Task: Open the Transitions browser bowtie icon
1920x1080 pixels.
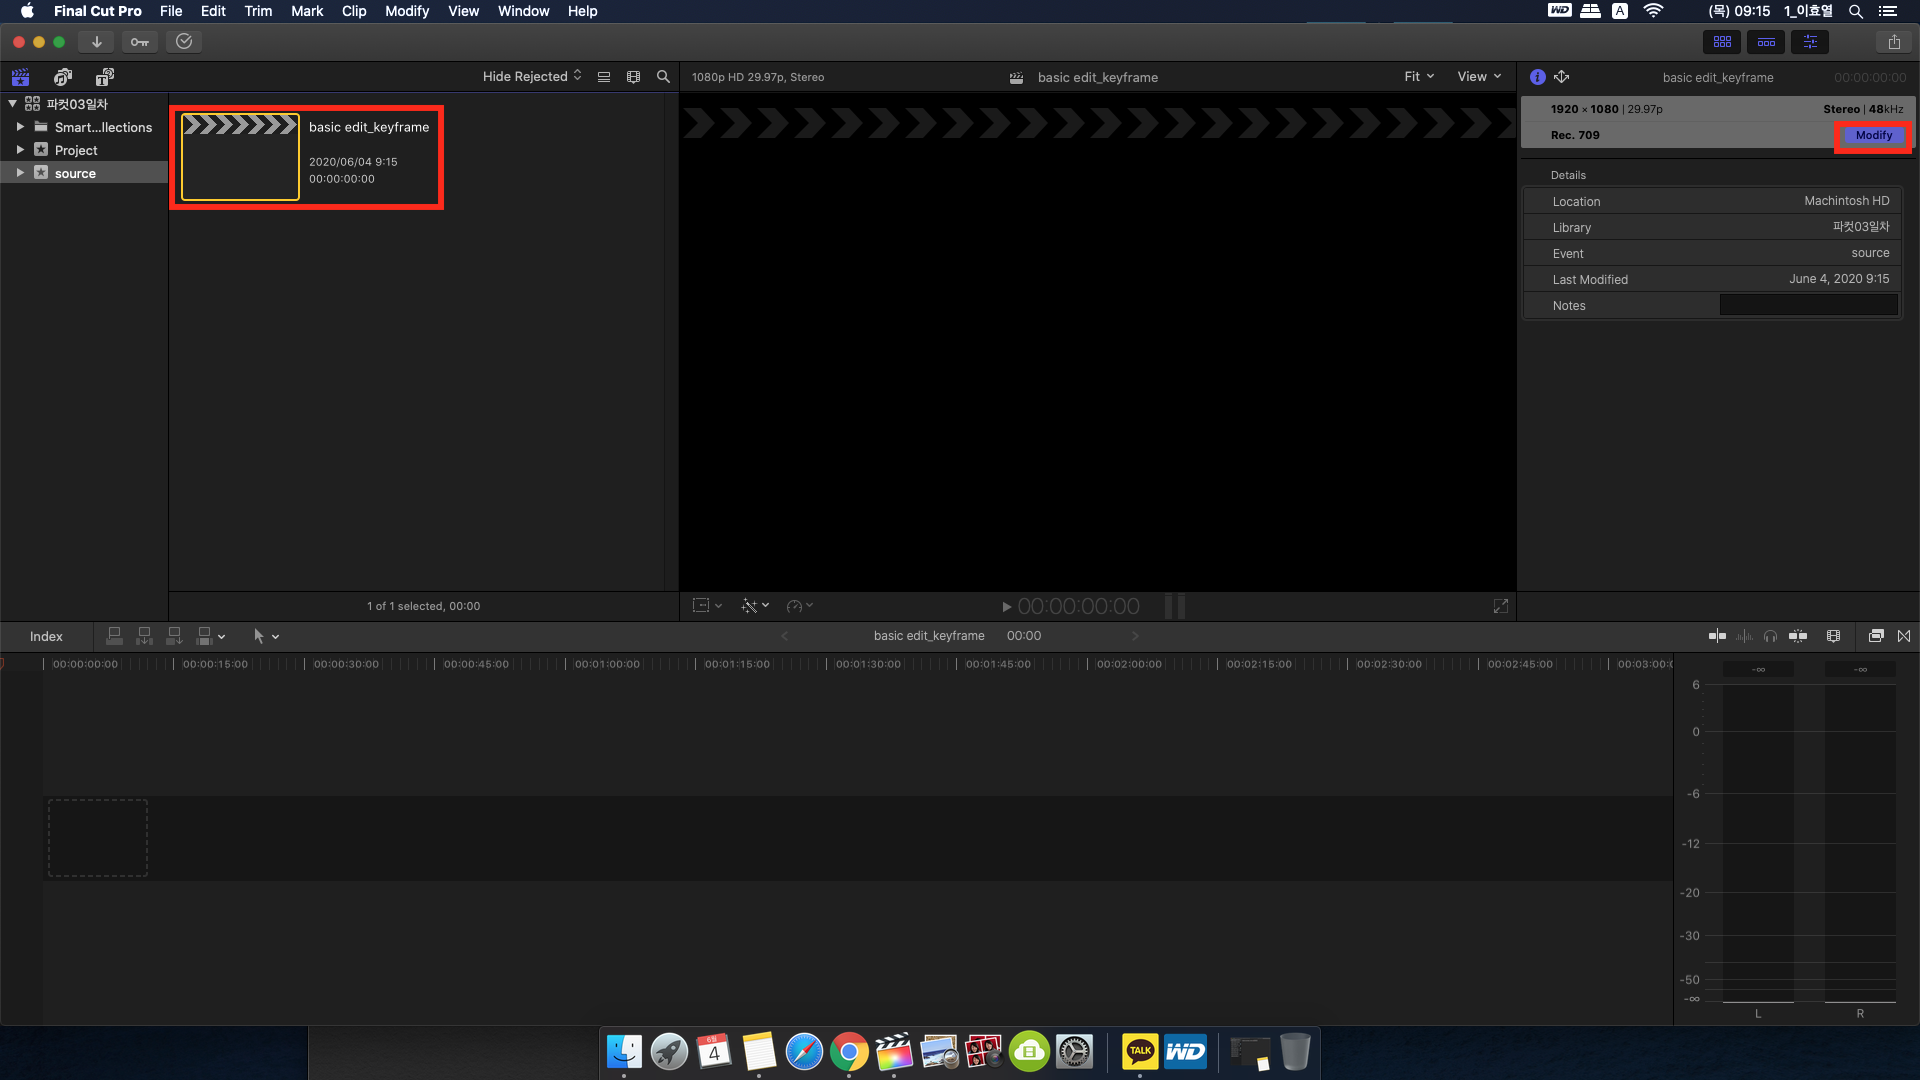Action: click(1904, 636)
